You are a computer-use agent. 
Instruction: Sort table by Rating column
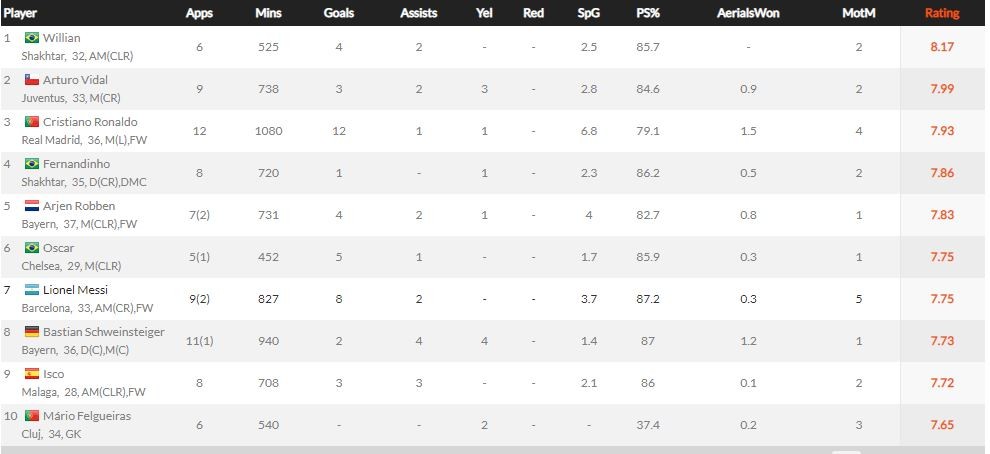click(x=941, y=13)
